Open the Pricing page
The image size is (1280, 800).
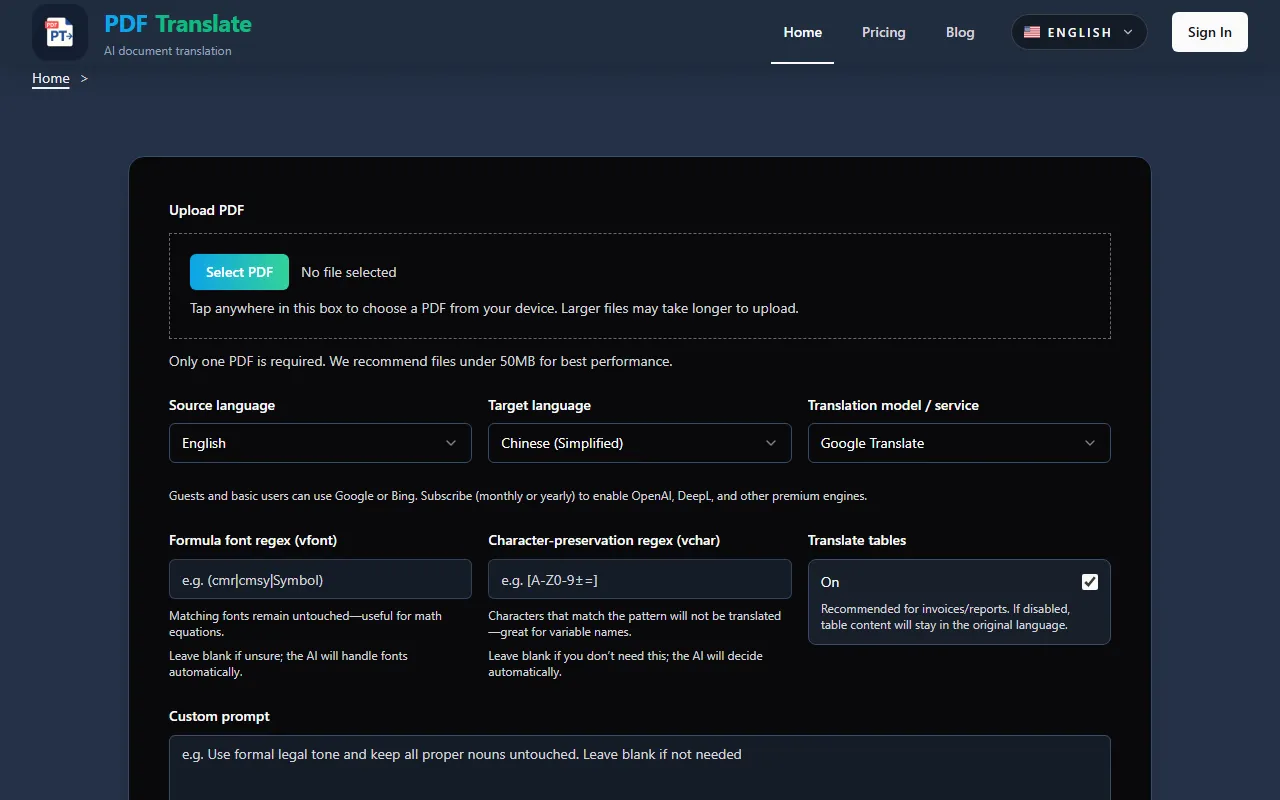[884, 32]
